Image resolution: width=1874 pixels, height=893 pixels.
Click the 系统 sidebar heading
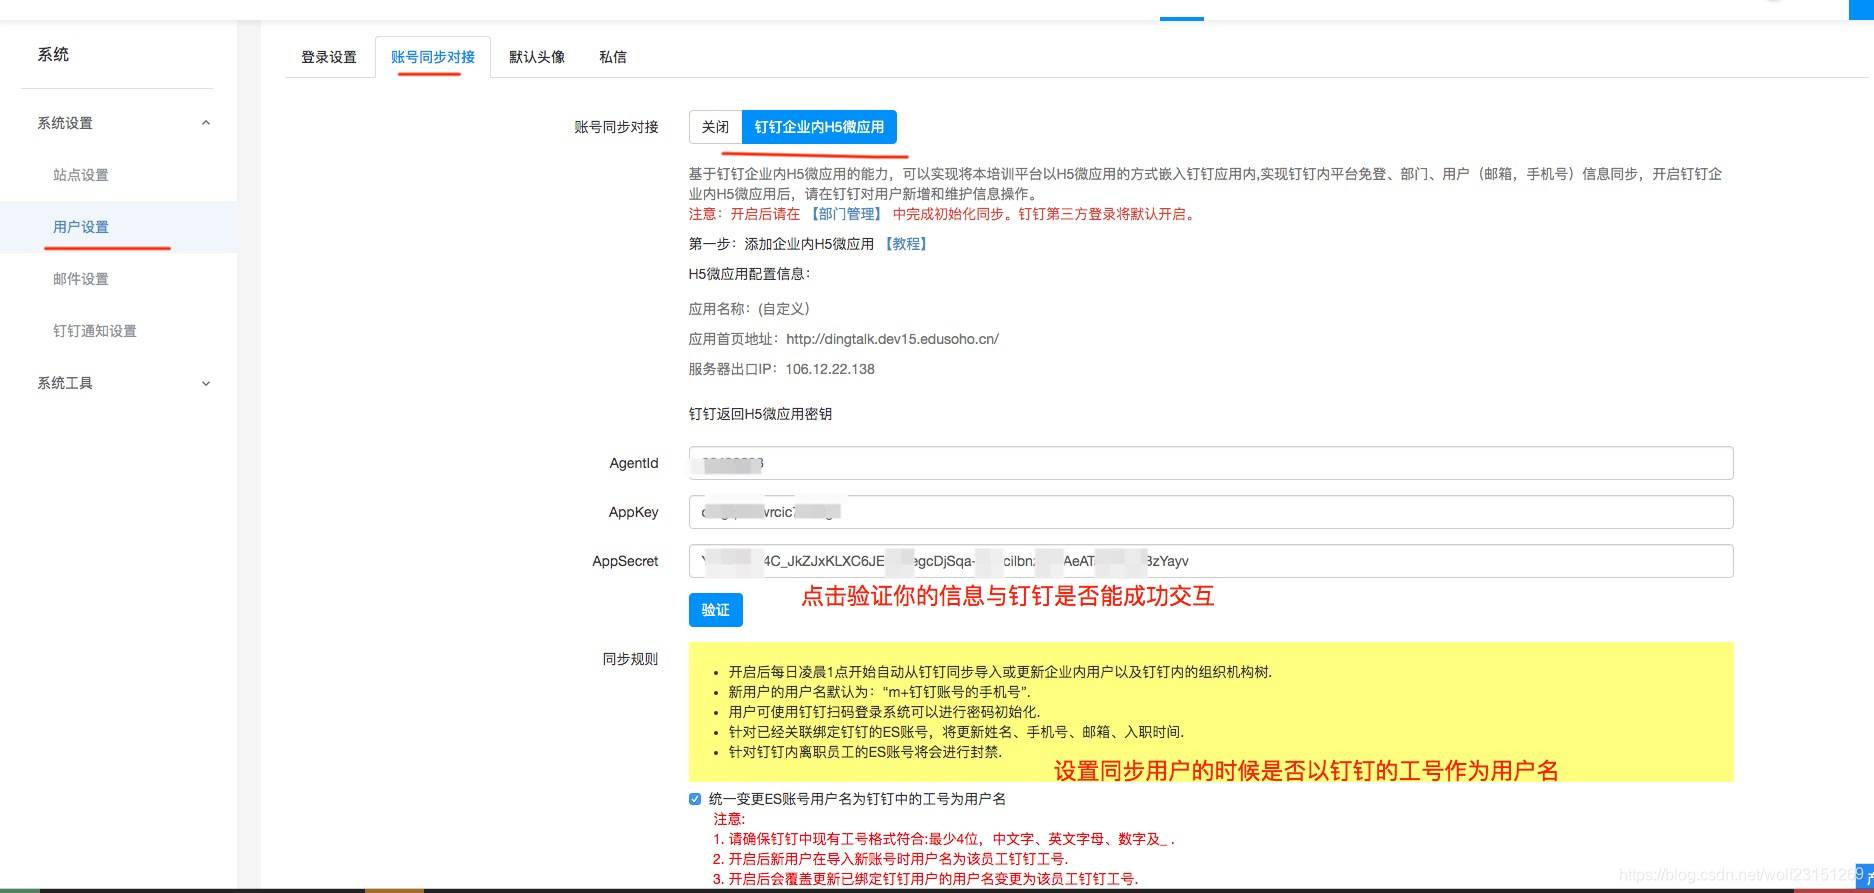click(x=53, y=55)
